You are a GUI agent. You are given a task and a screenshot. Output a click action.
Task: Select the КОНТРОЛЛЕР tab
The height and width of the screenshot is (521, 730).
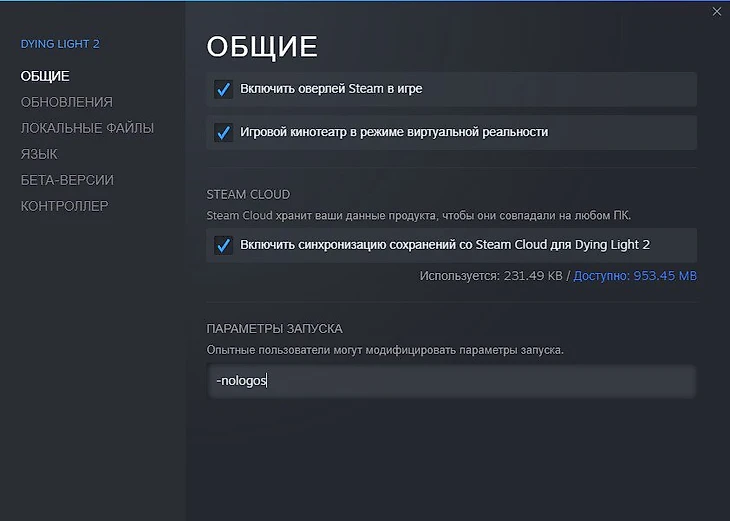click(64, 206)
